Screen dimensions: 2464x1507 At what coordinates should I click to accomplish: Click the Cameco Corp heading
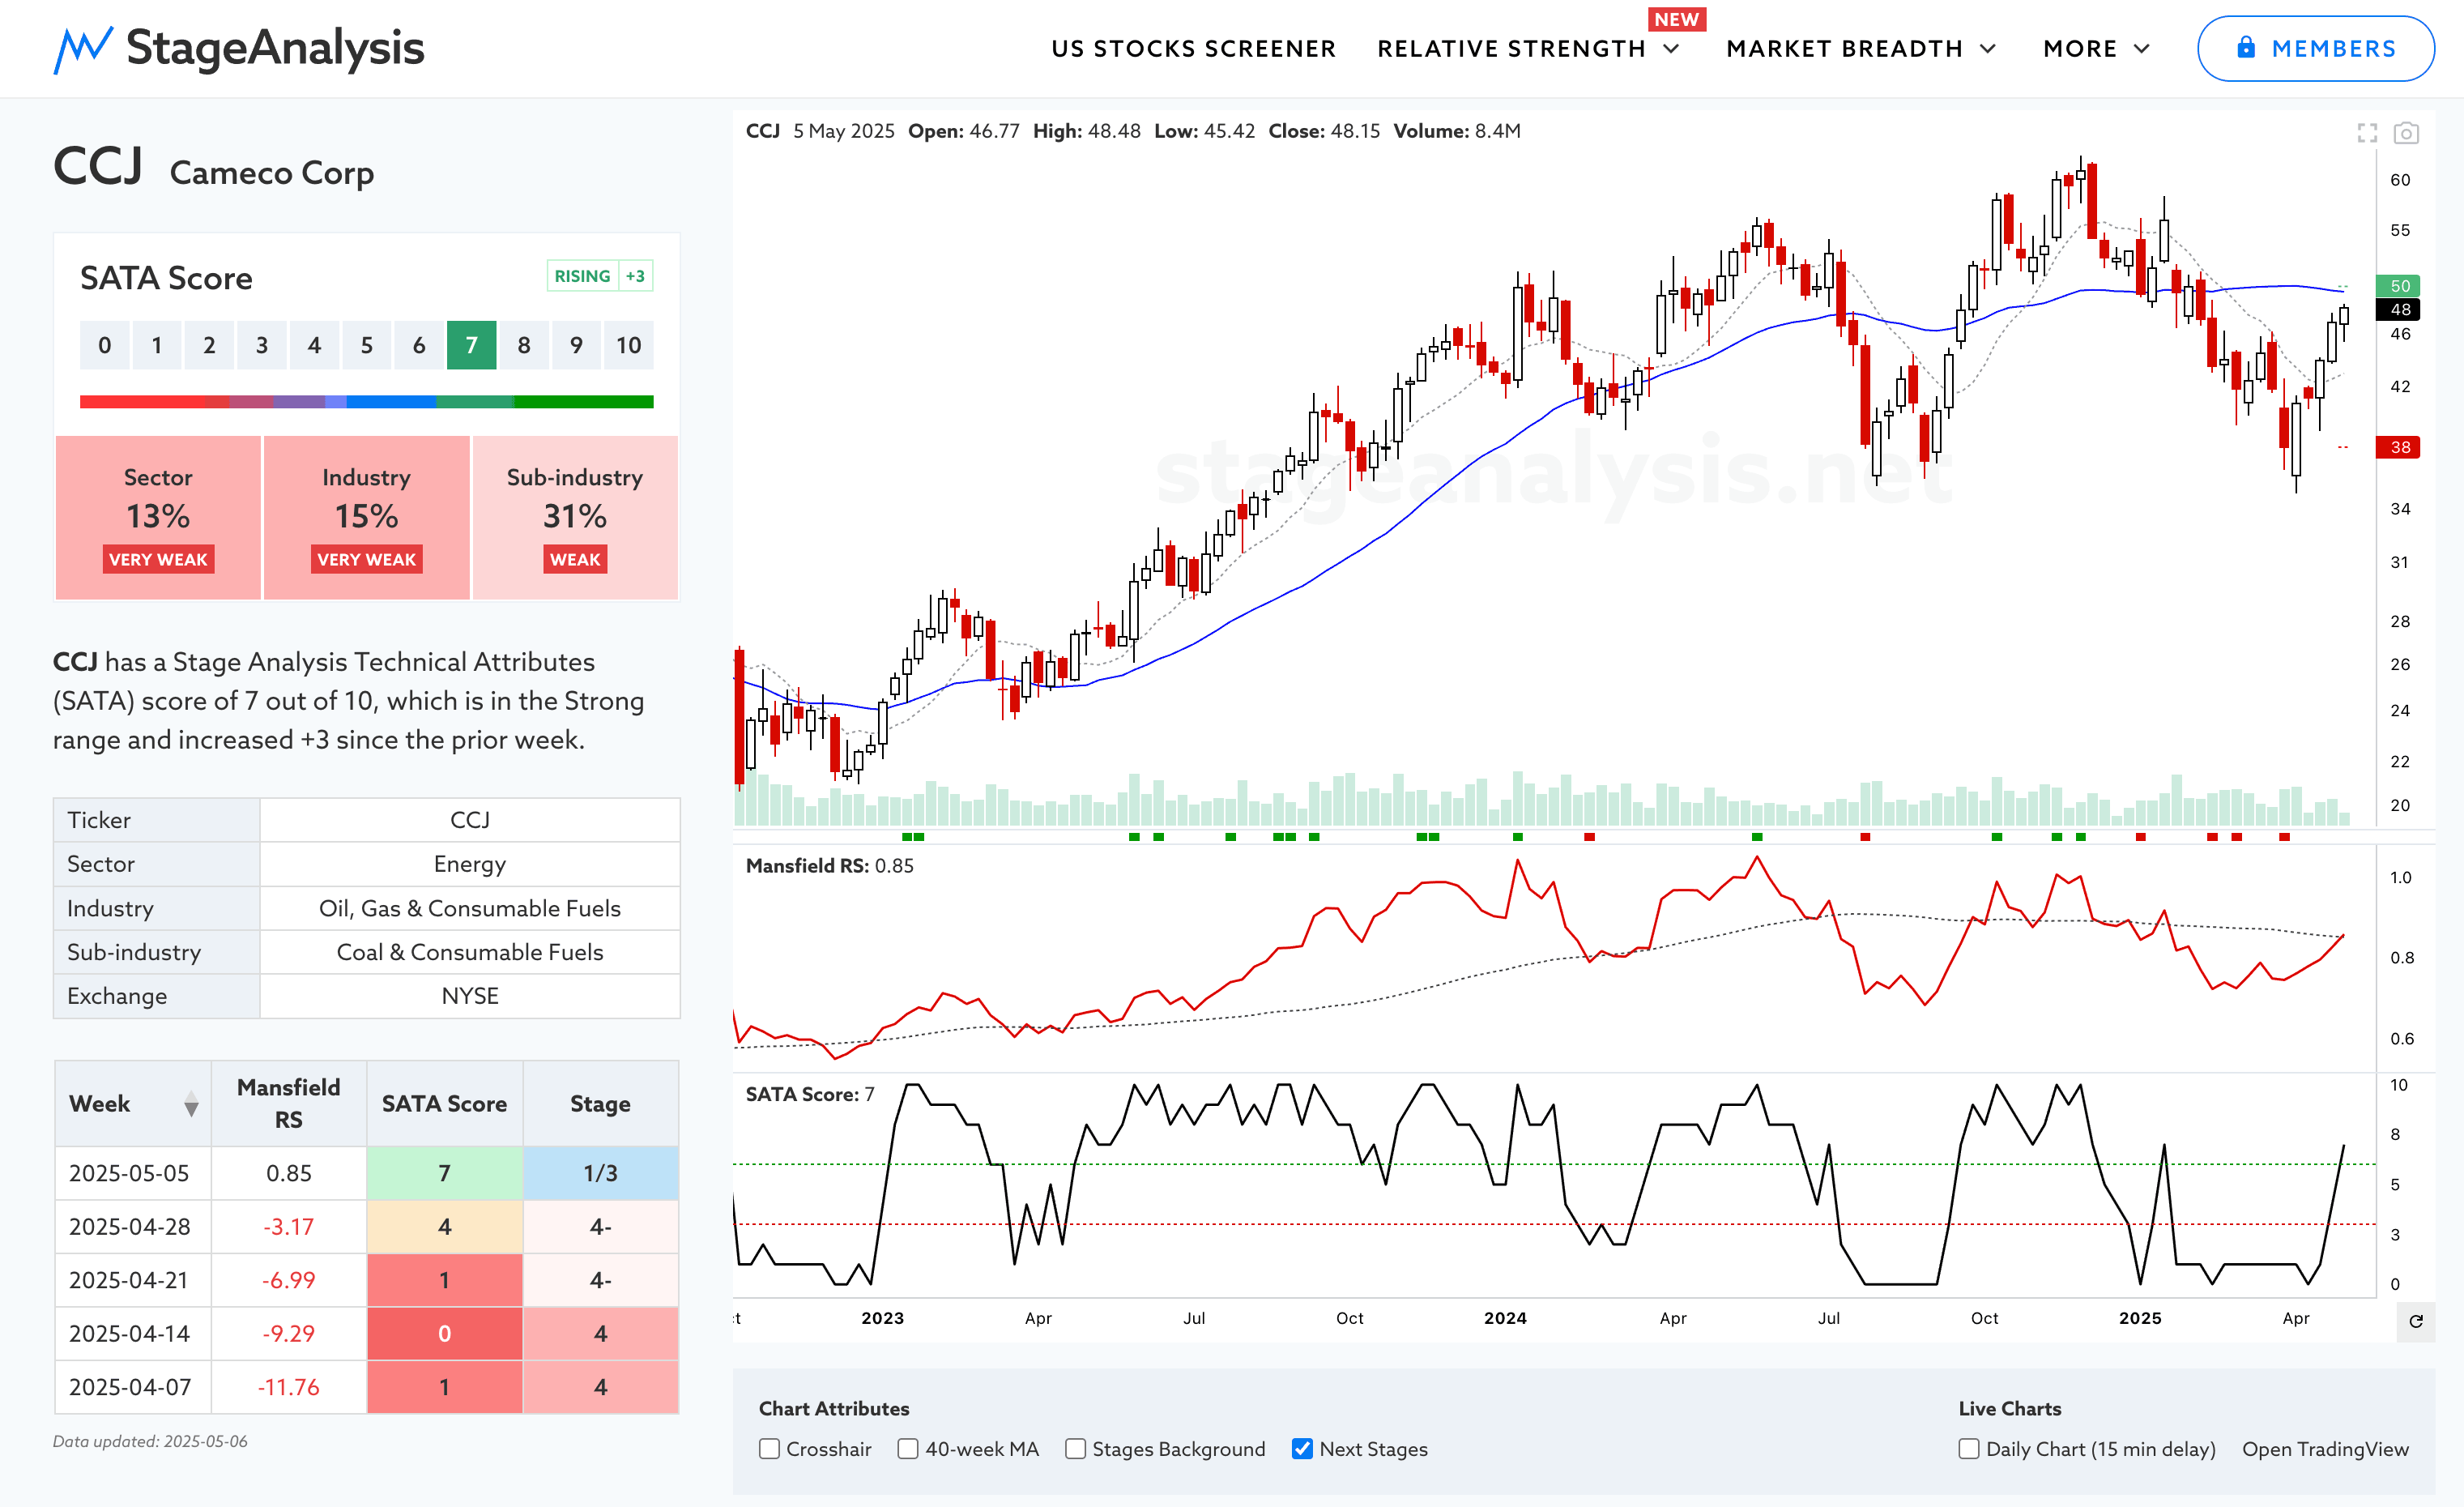(x=272, y=173)
